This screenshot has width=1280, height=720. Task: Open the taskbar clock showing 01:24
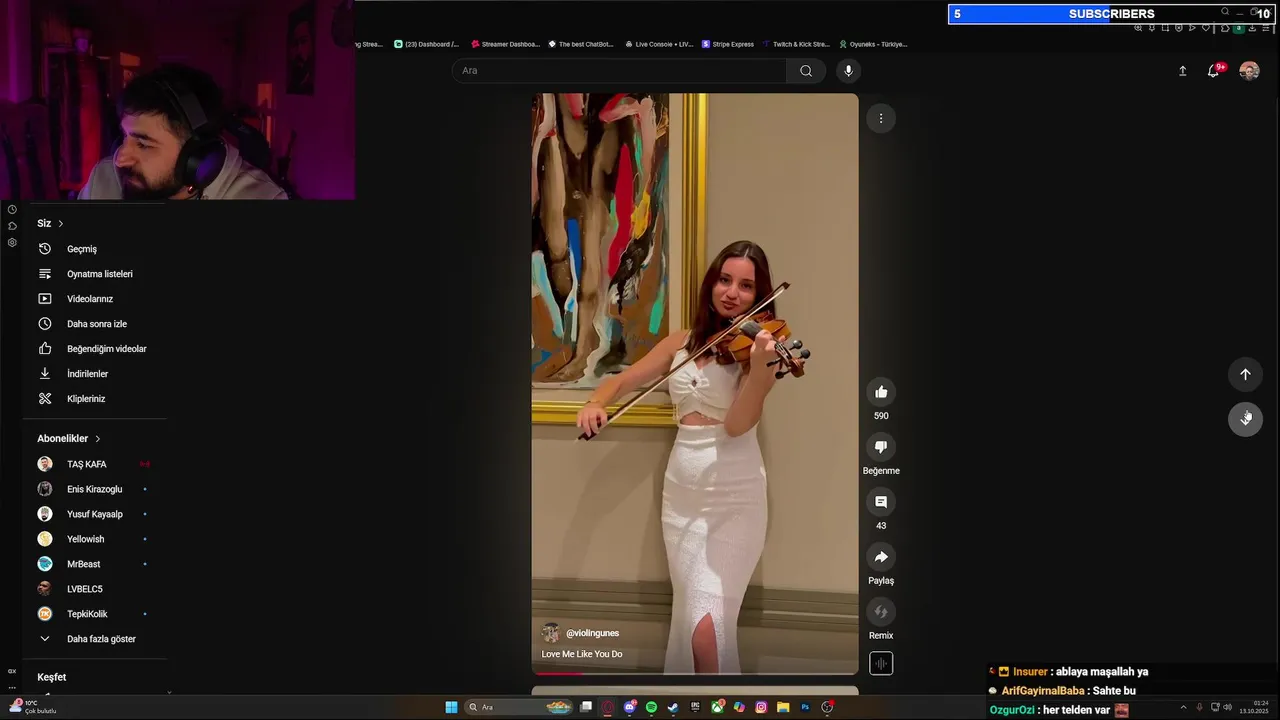click(x=1254, y=707)
